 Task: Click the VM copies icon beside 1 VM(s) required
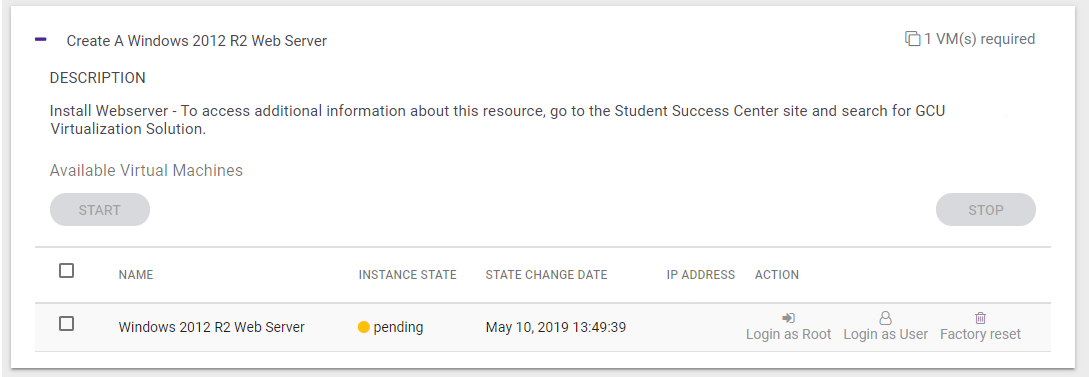(913, 39)
